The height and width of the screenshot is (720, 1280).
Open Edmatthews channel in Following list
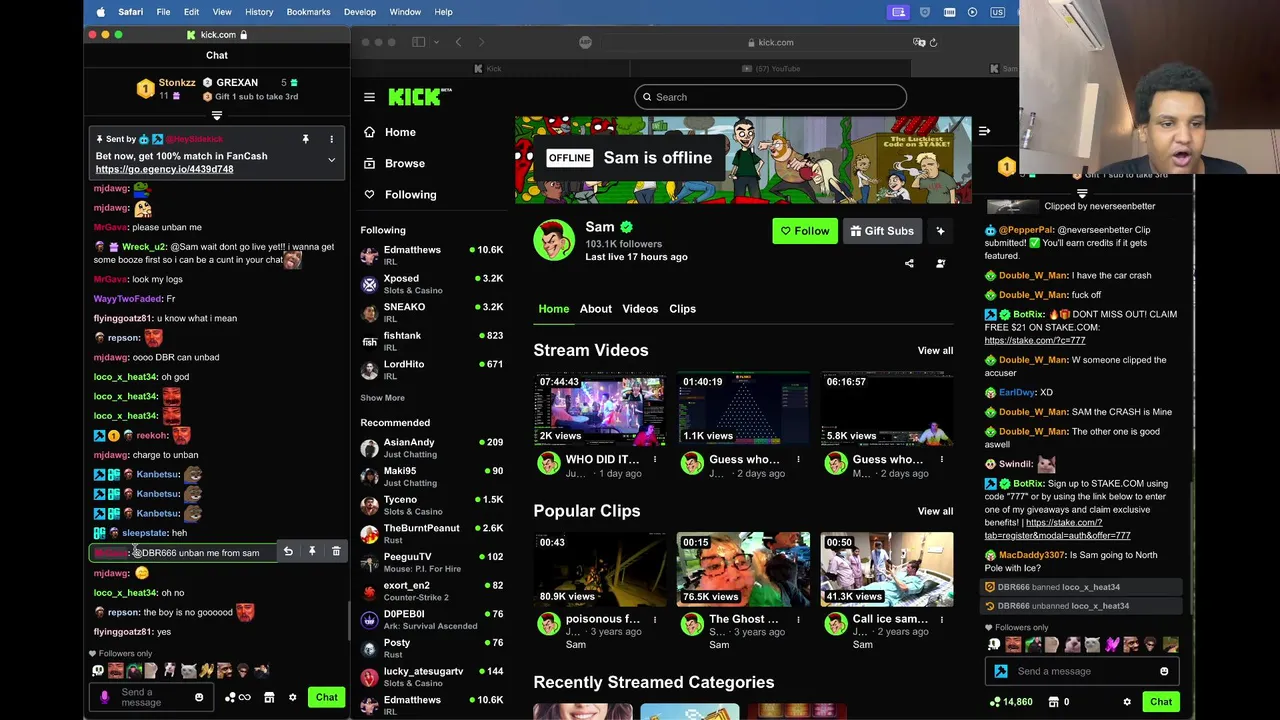tap(432, 255)
